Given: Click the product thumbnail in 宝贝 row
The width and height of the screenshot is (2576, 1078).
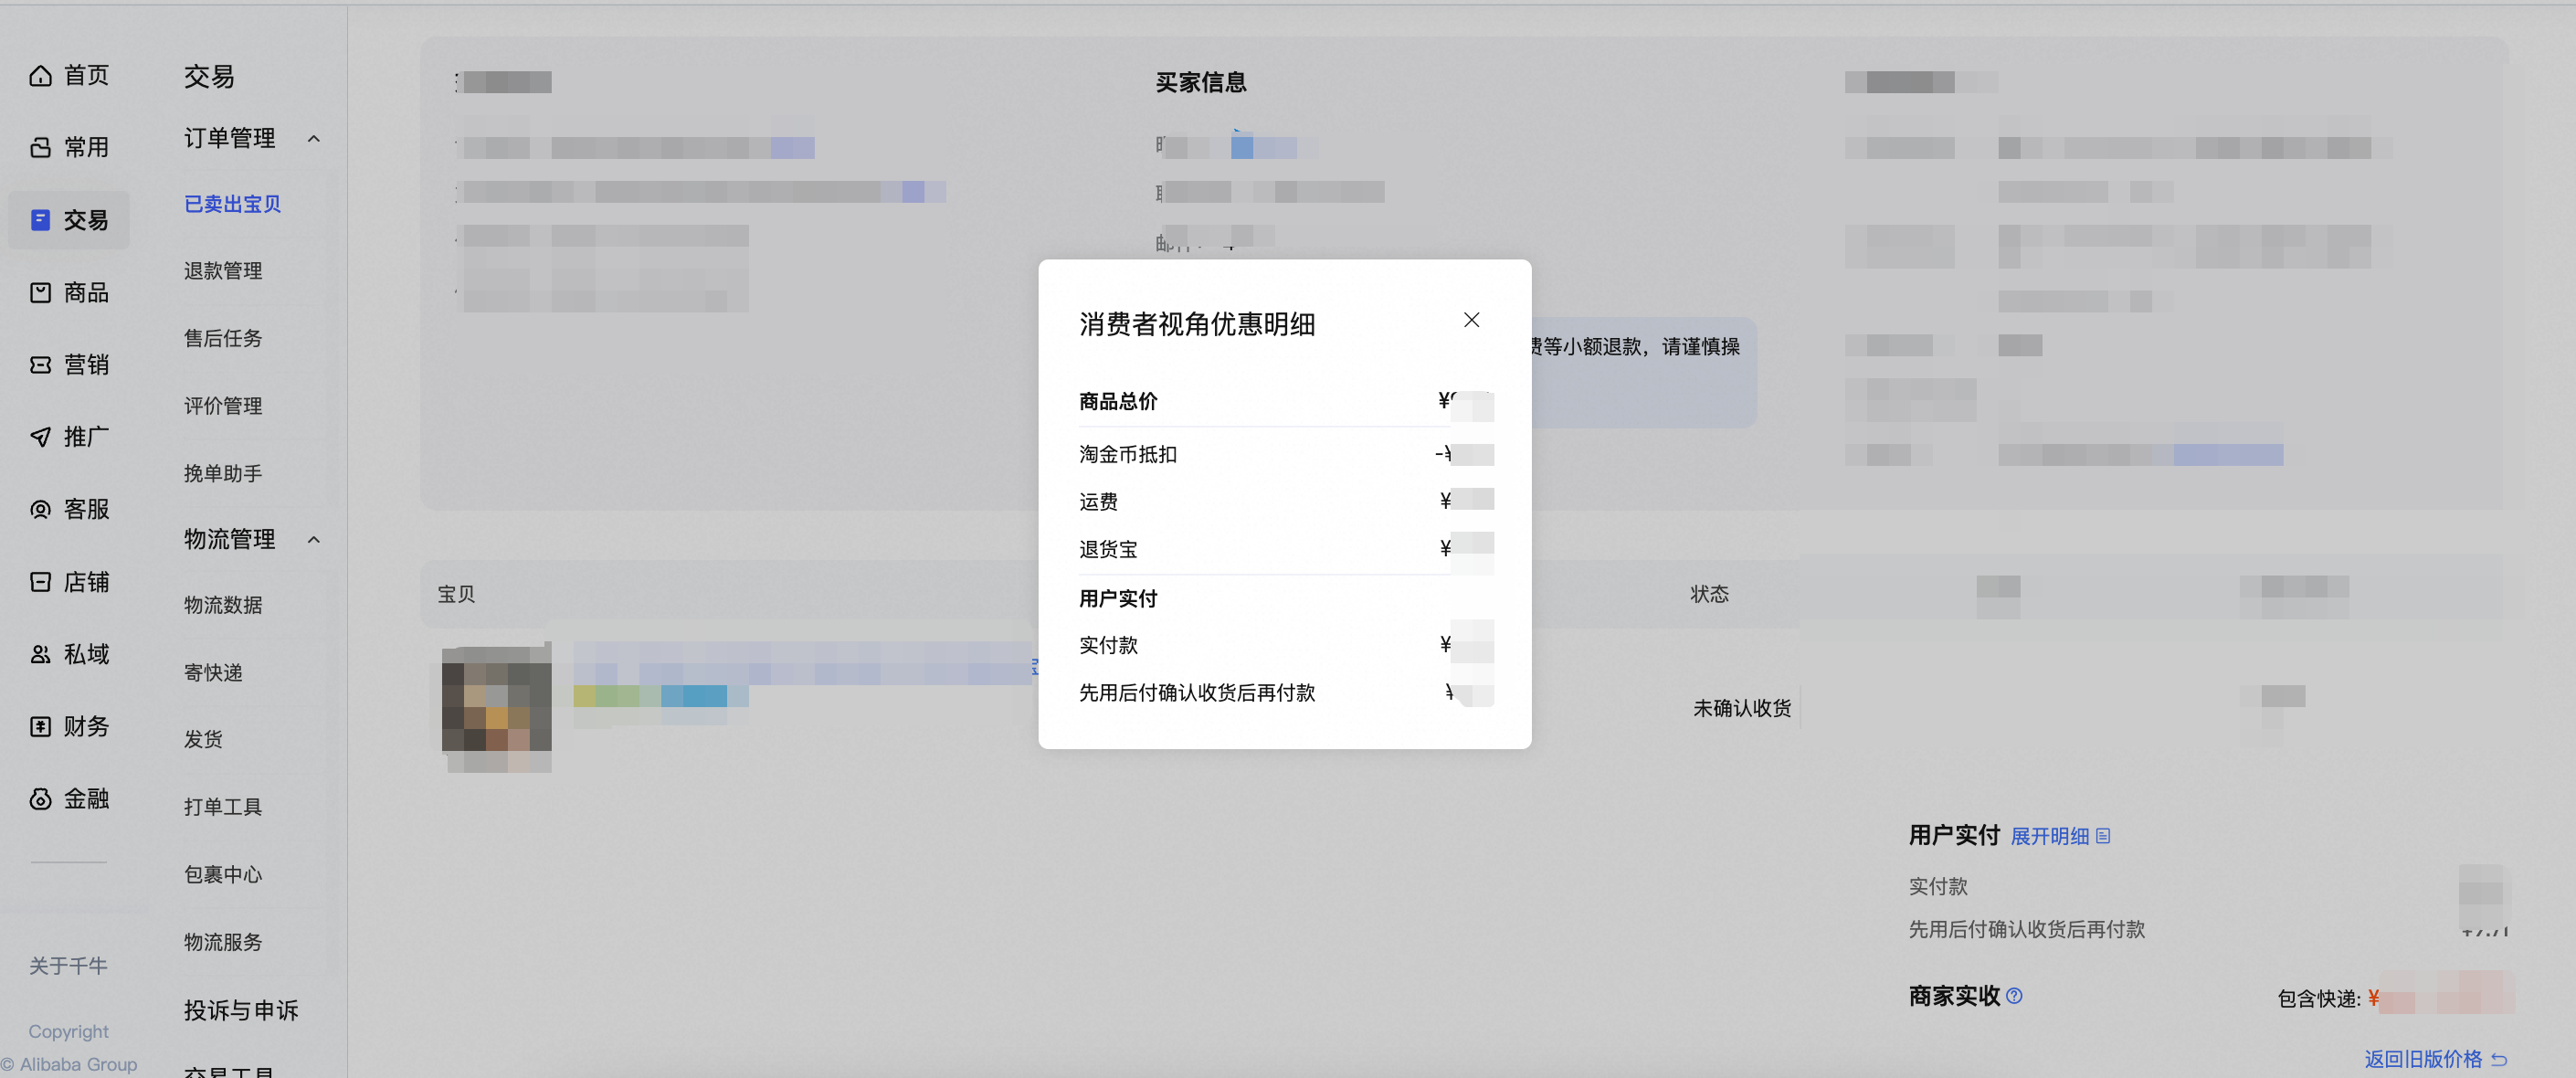Looking at the screenshot, I should (x=496, y=706).
